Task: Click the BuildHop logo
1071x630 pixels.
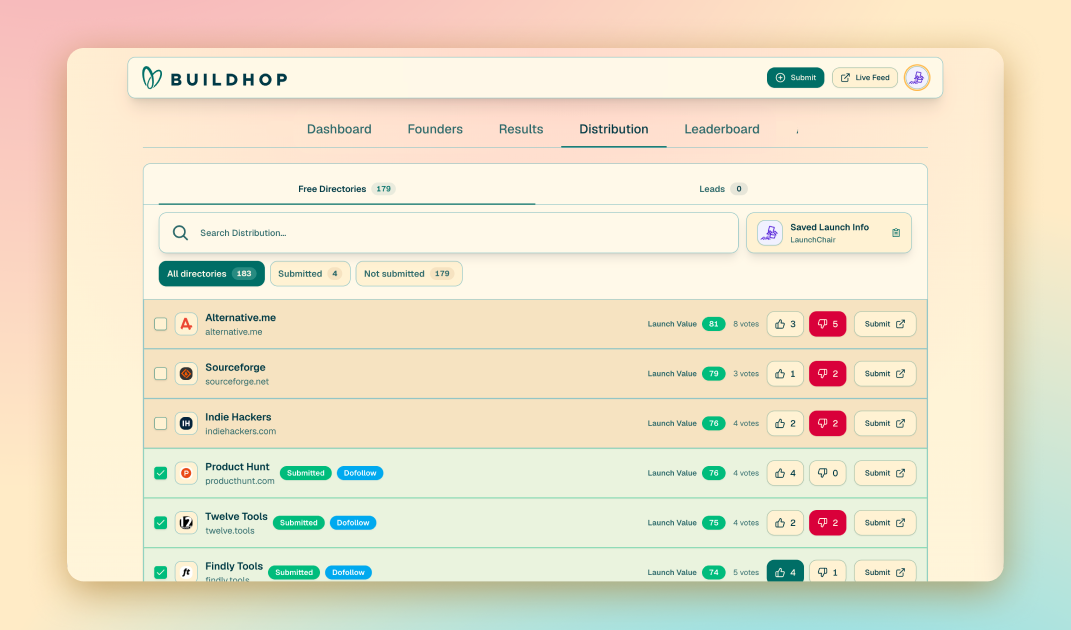Action: pos(215,78)
